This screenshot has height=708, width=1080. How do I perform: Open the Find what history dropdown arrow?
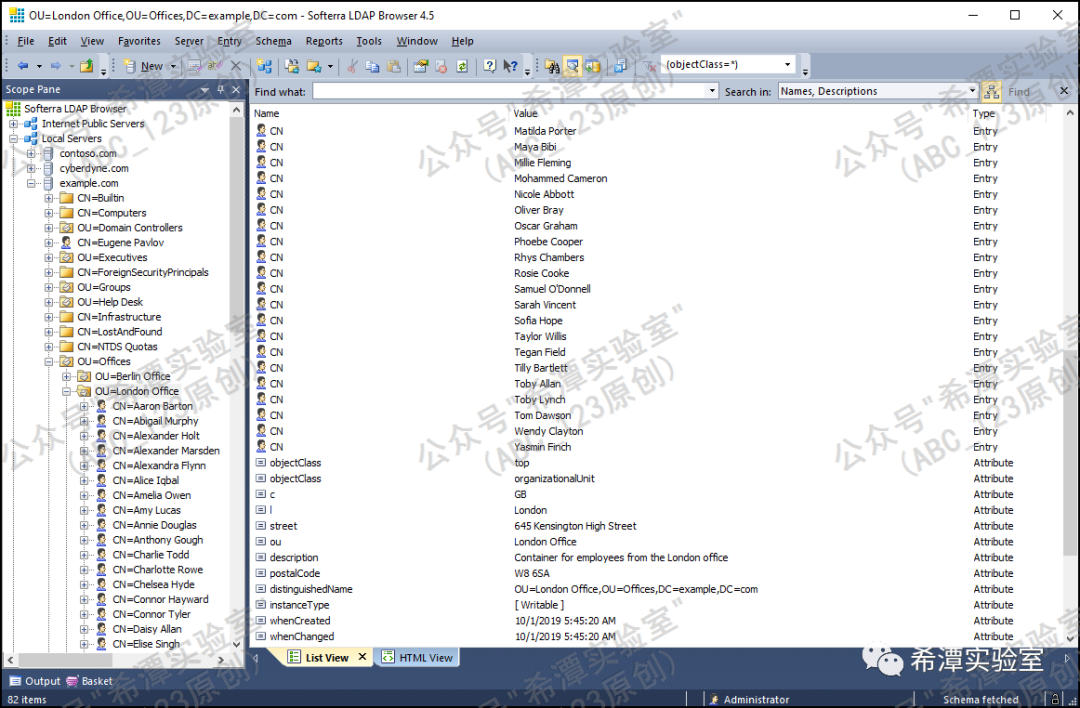point(712,91)
